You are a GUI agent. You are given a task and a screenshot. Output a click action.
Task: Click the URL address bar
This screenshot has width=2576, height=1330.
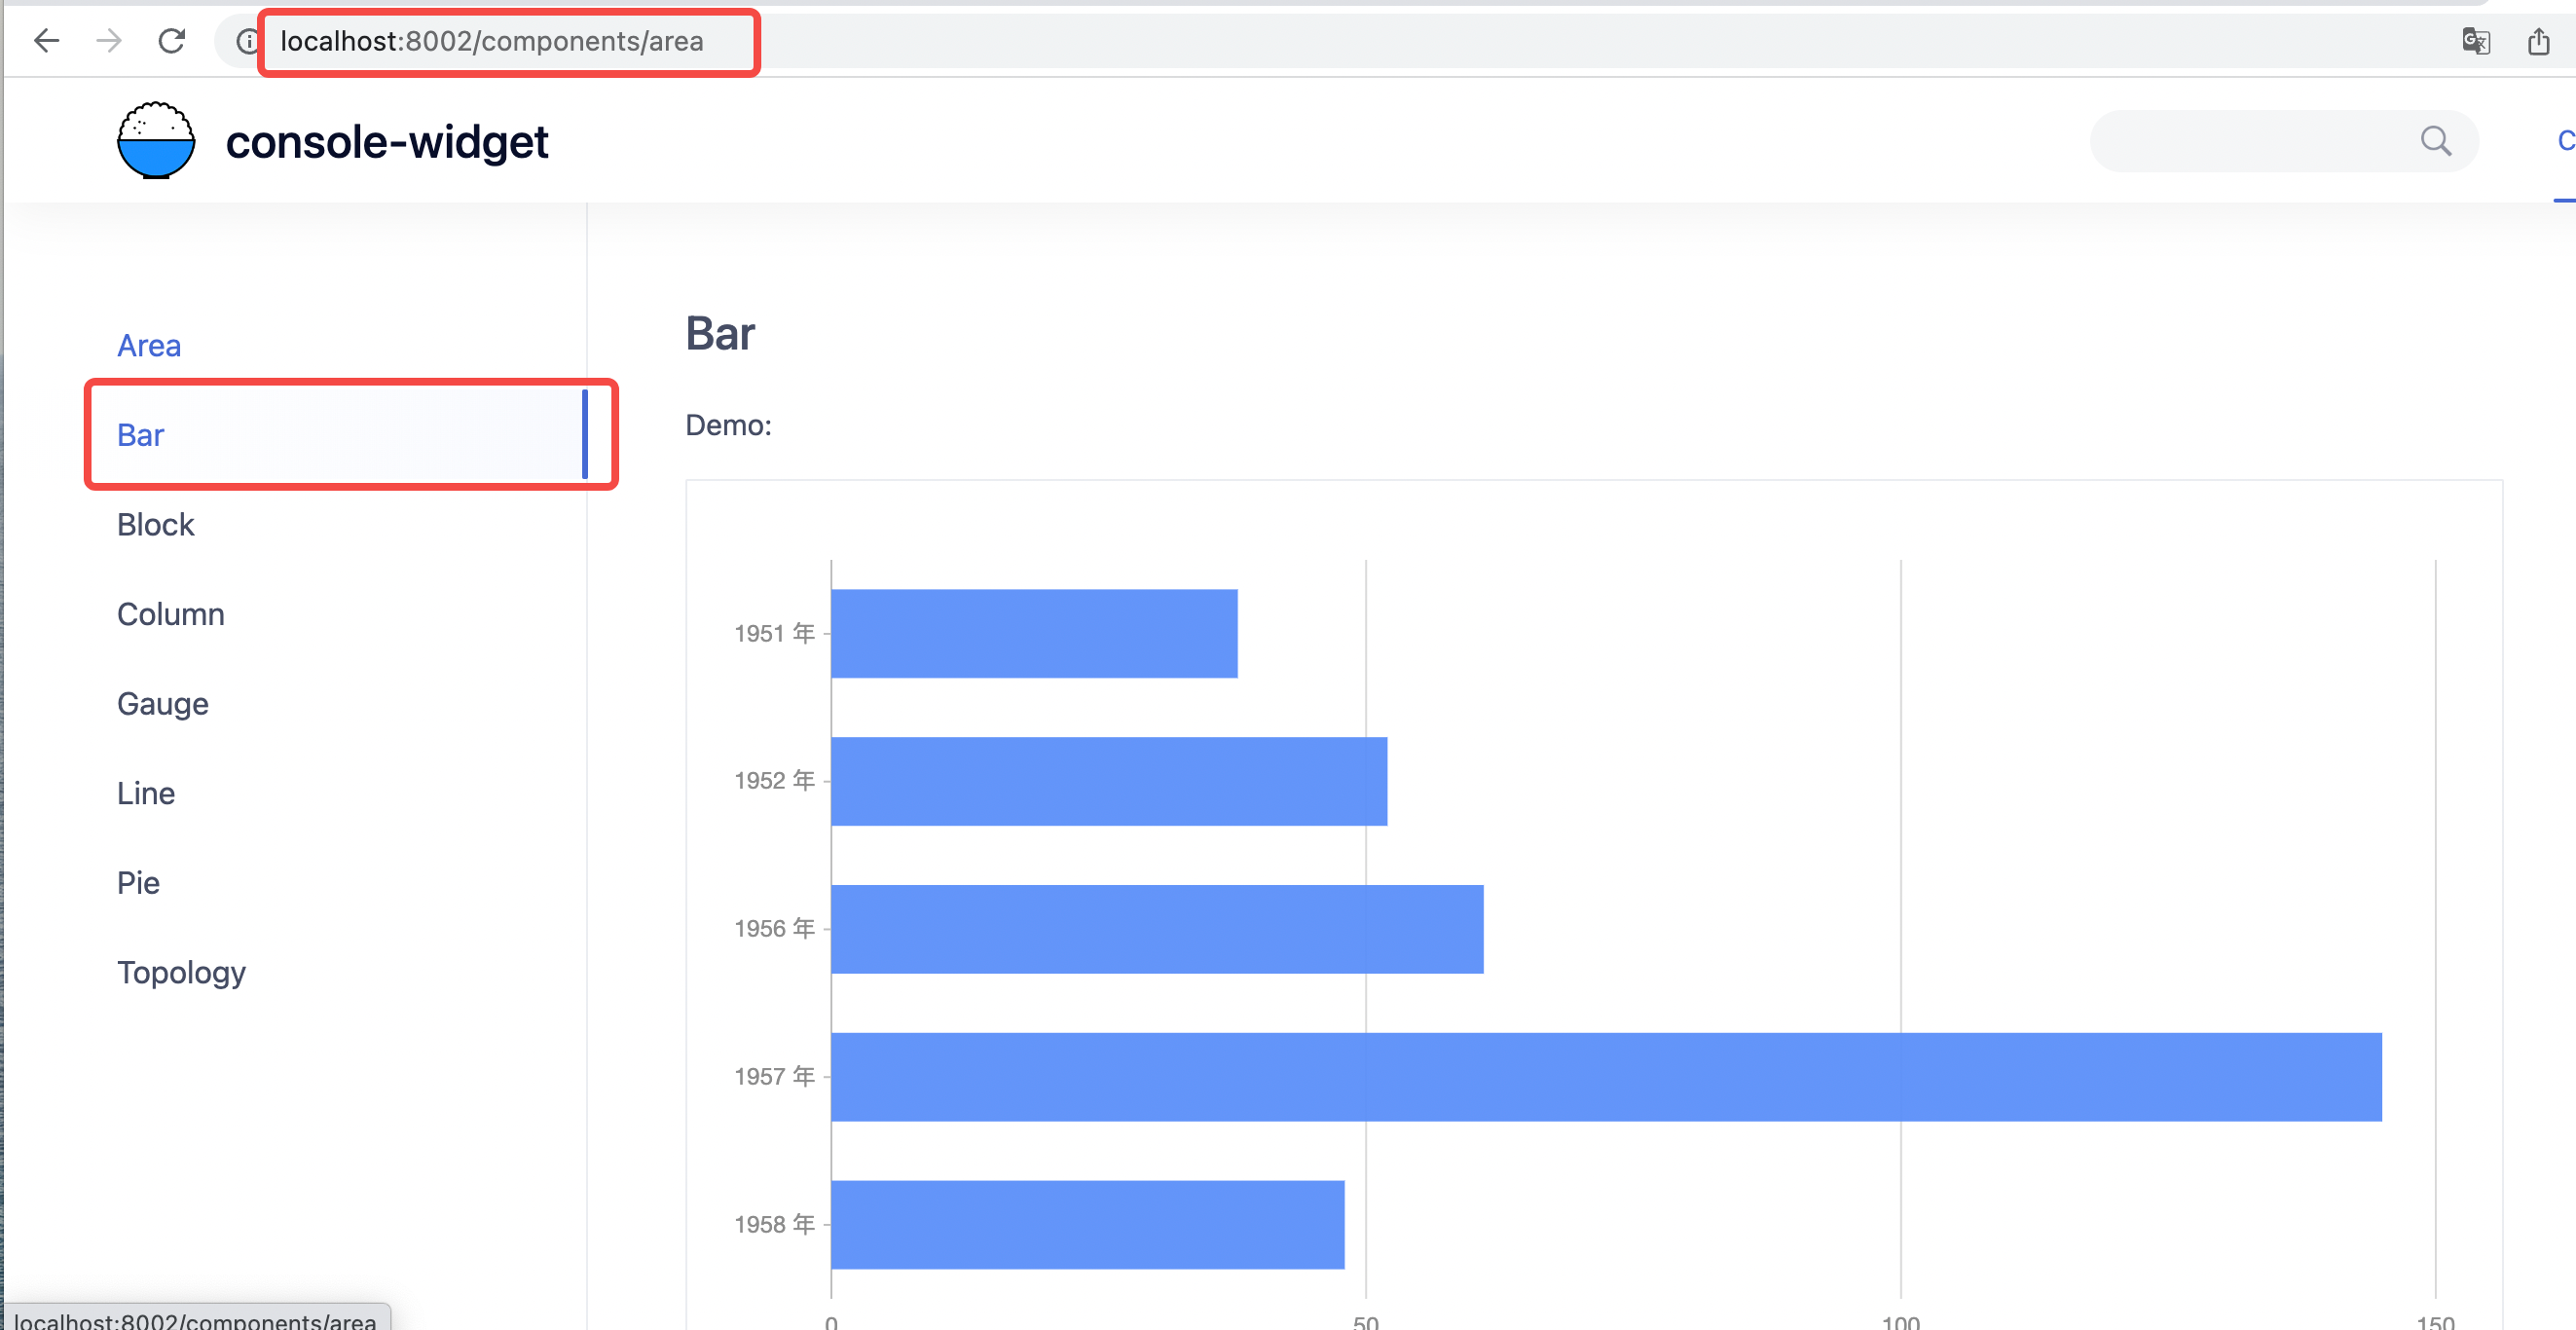click(x=490, y=41)
